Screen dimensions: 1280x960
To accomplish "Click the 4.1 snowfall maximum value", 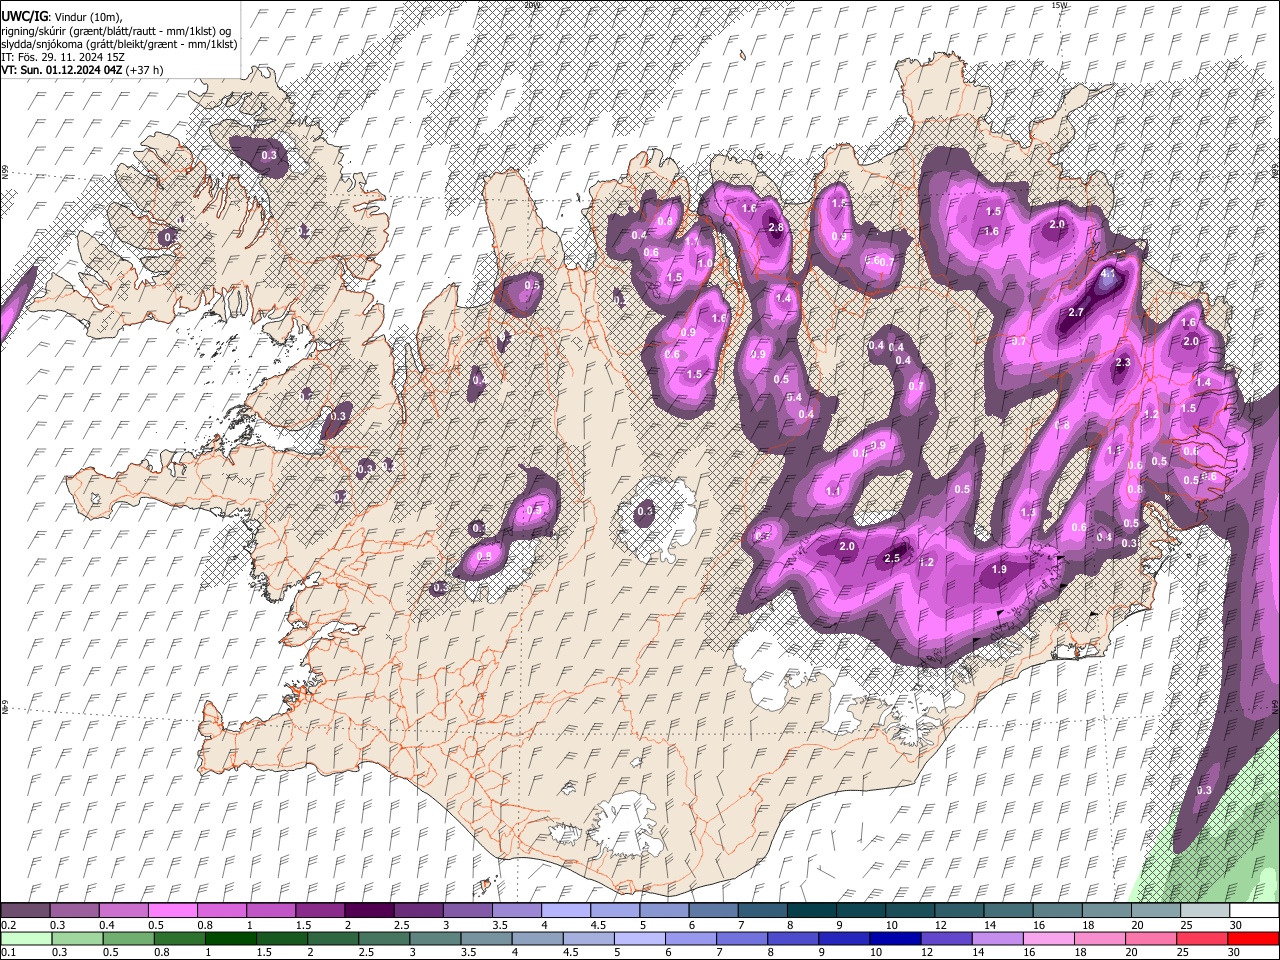I will point(1107,273).
